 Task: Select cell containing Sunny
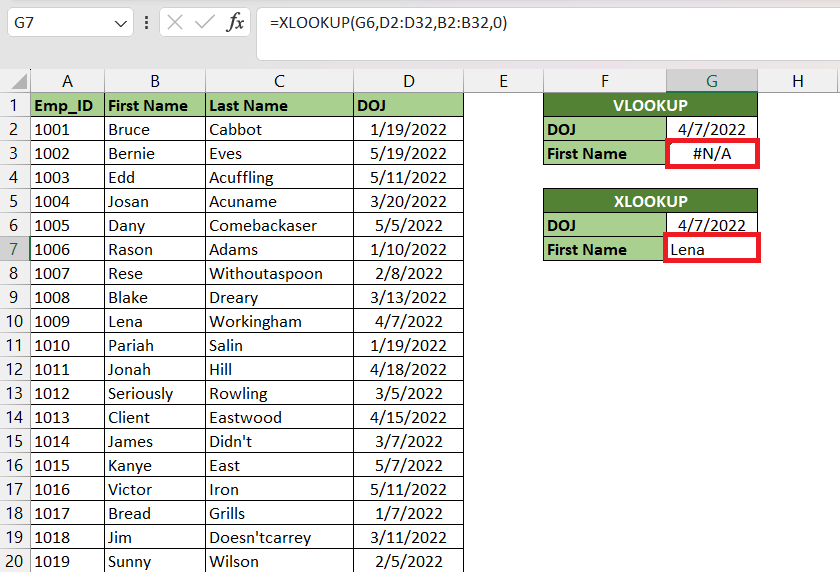click(155, 561)
